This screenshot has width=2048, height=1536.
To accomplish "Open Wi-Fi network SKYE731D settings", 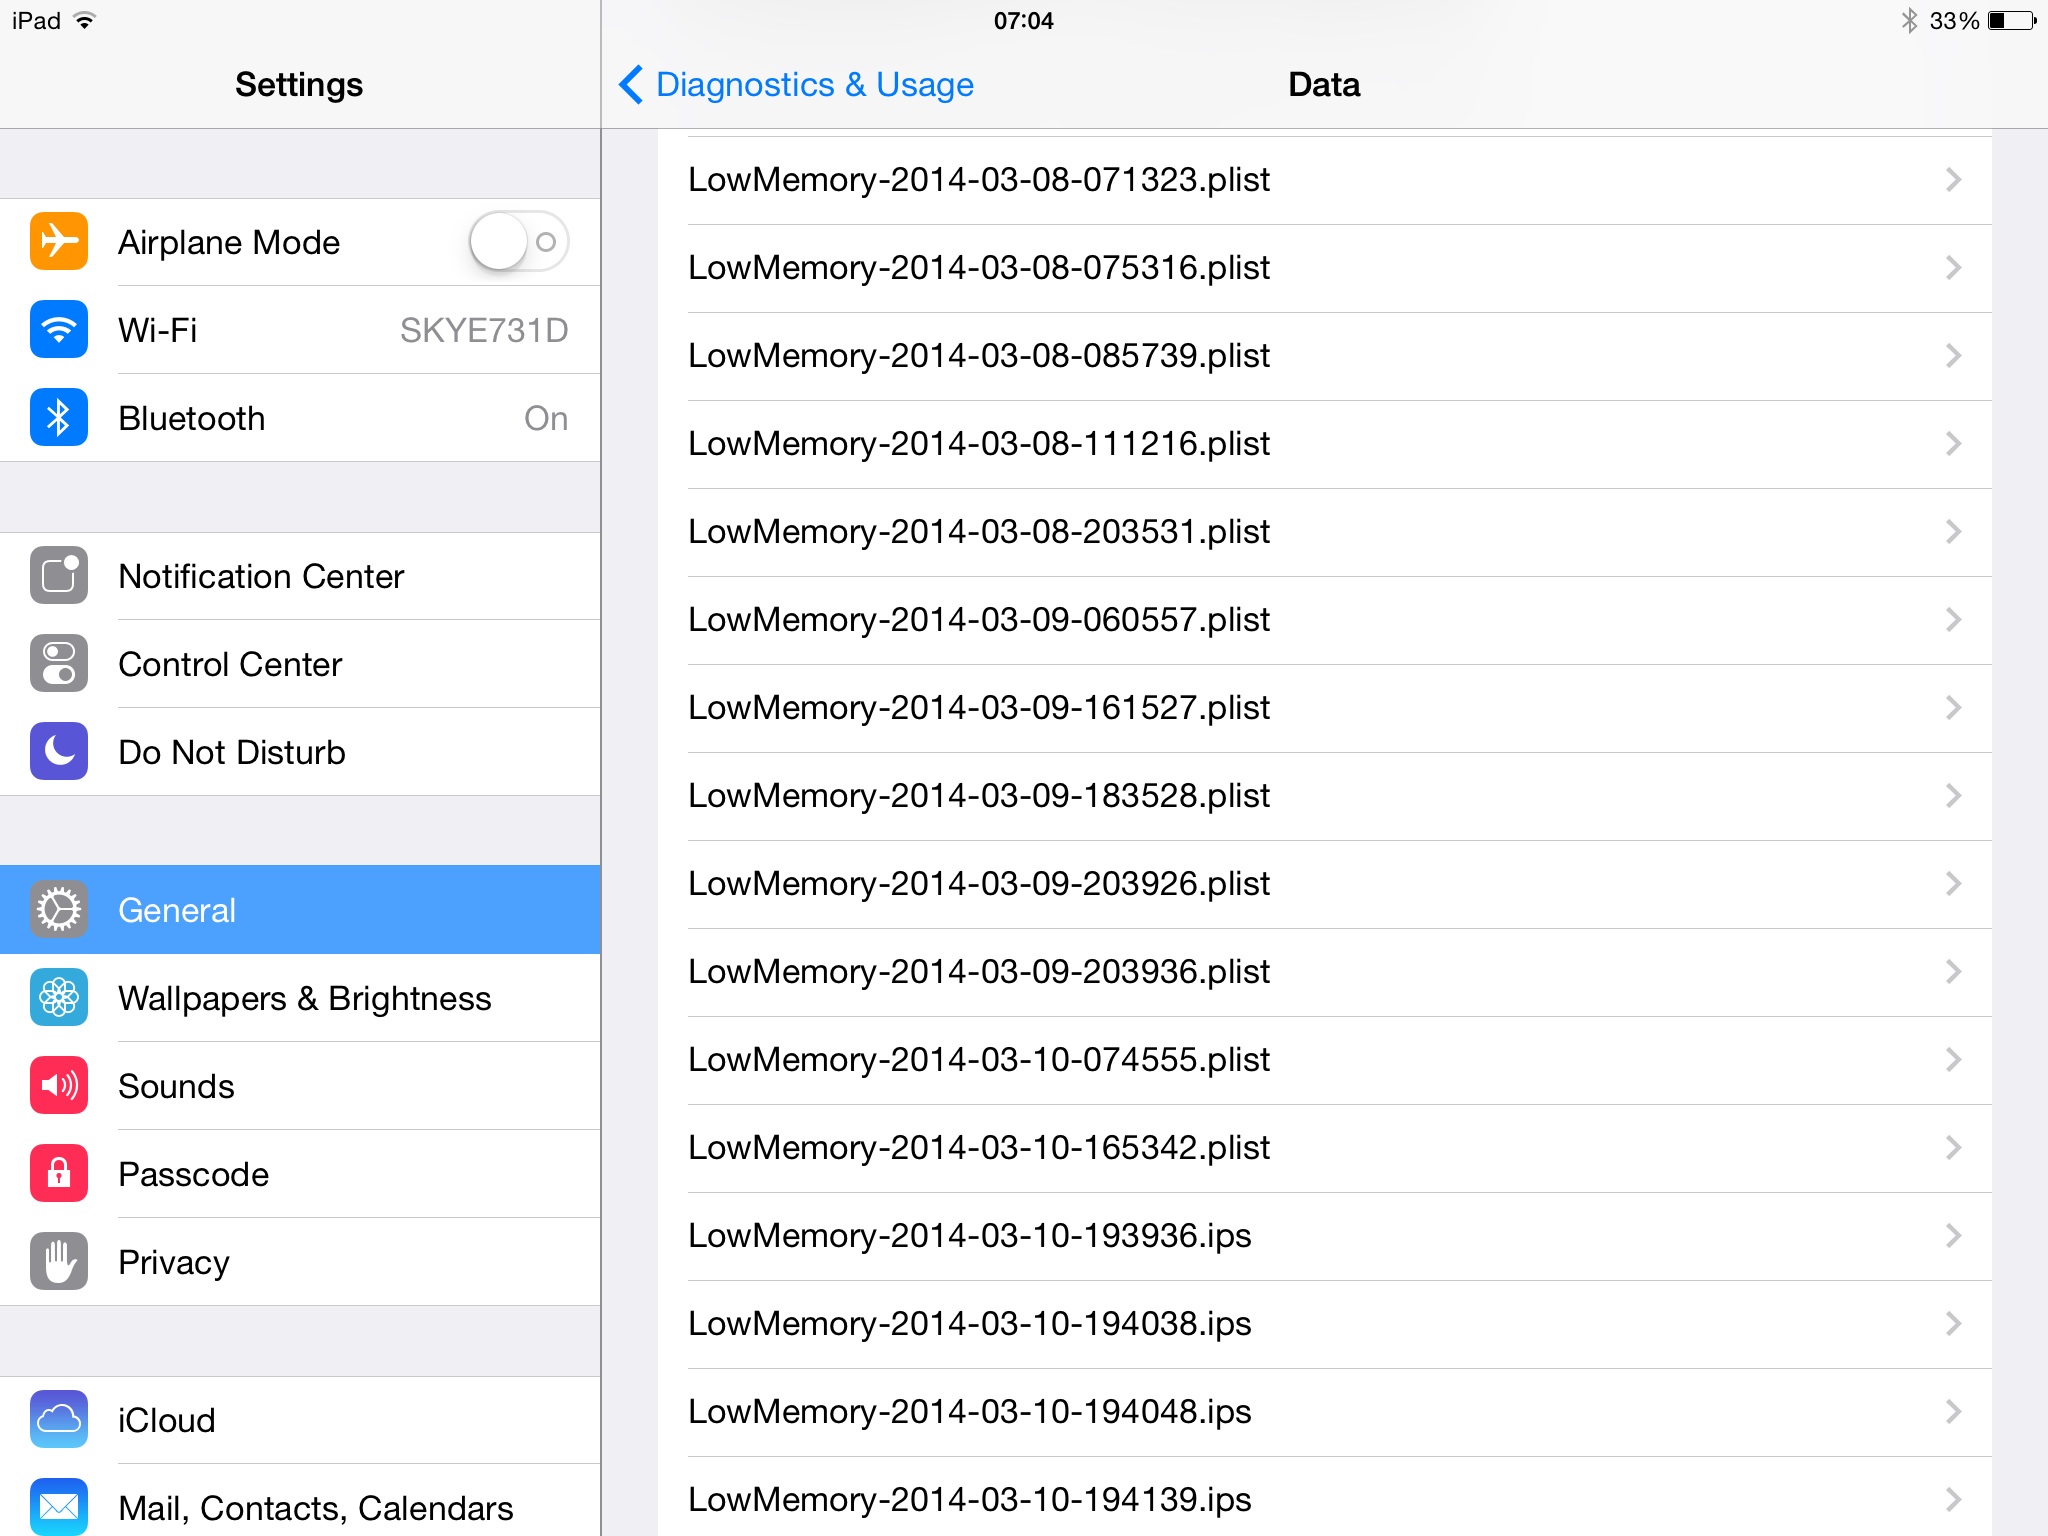I will coord(300,330).
